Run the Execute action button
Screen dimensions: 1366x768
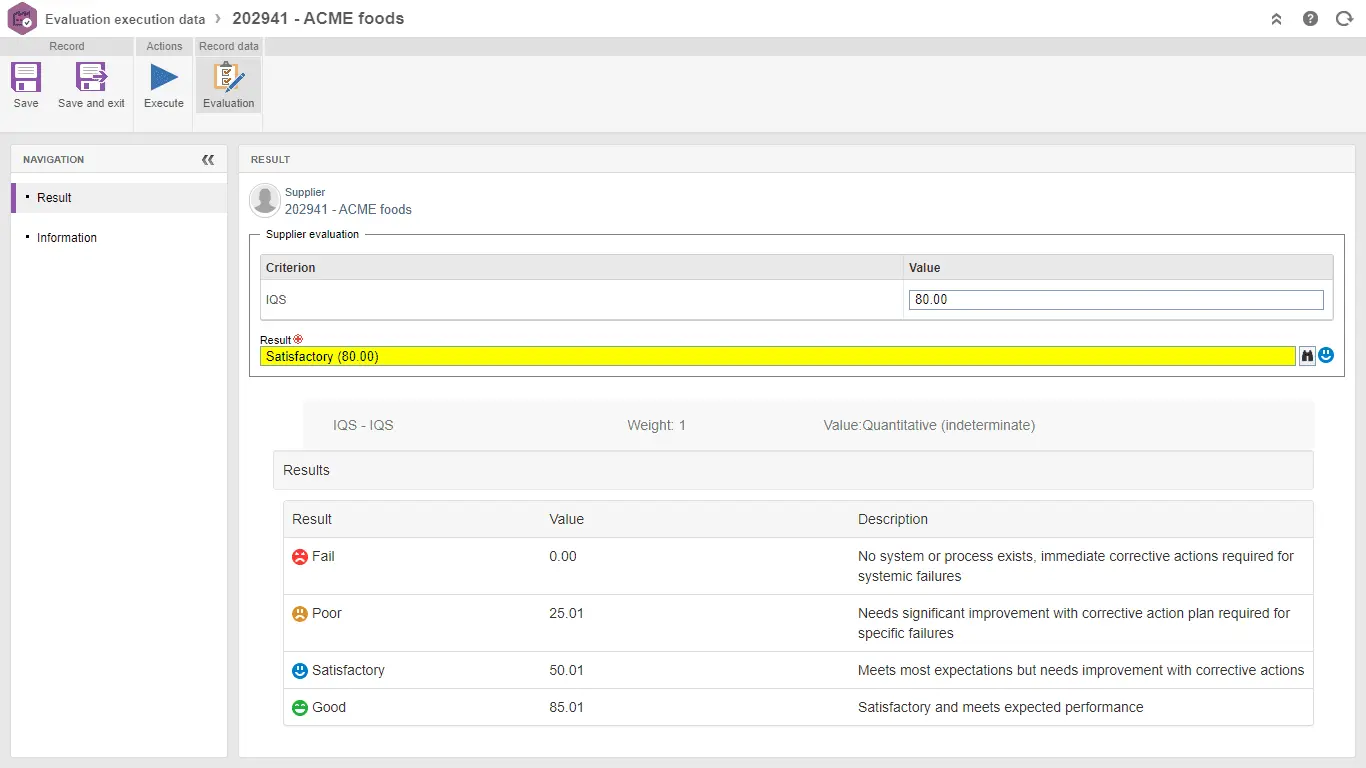[x=164, y=84]
